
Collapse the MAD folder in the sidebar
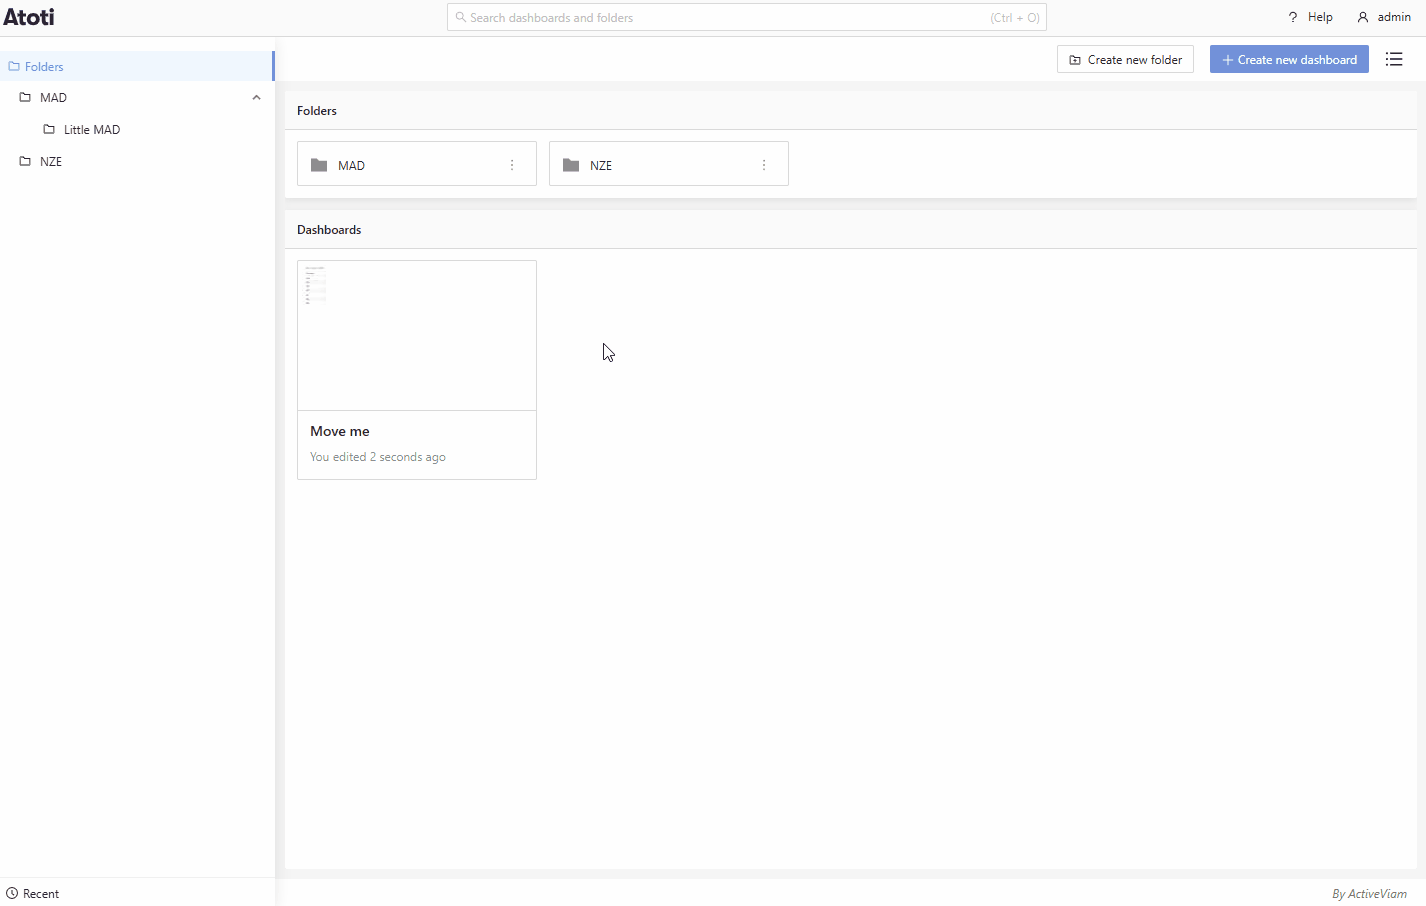256,97
